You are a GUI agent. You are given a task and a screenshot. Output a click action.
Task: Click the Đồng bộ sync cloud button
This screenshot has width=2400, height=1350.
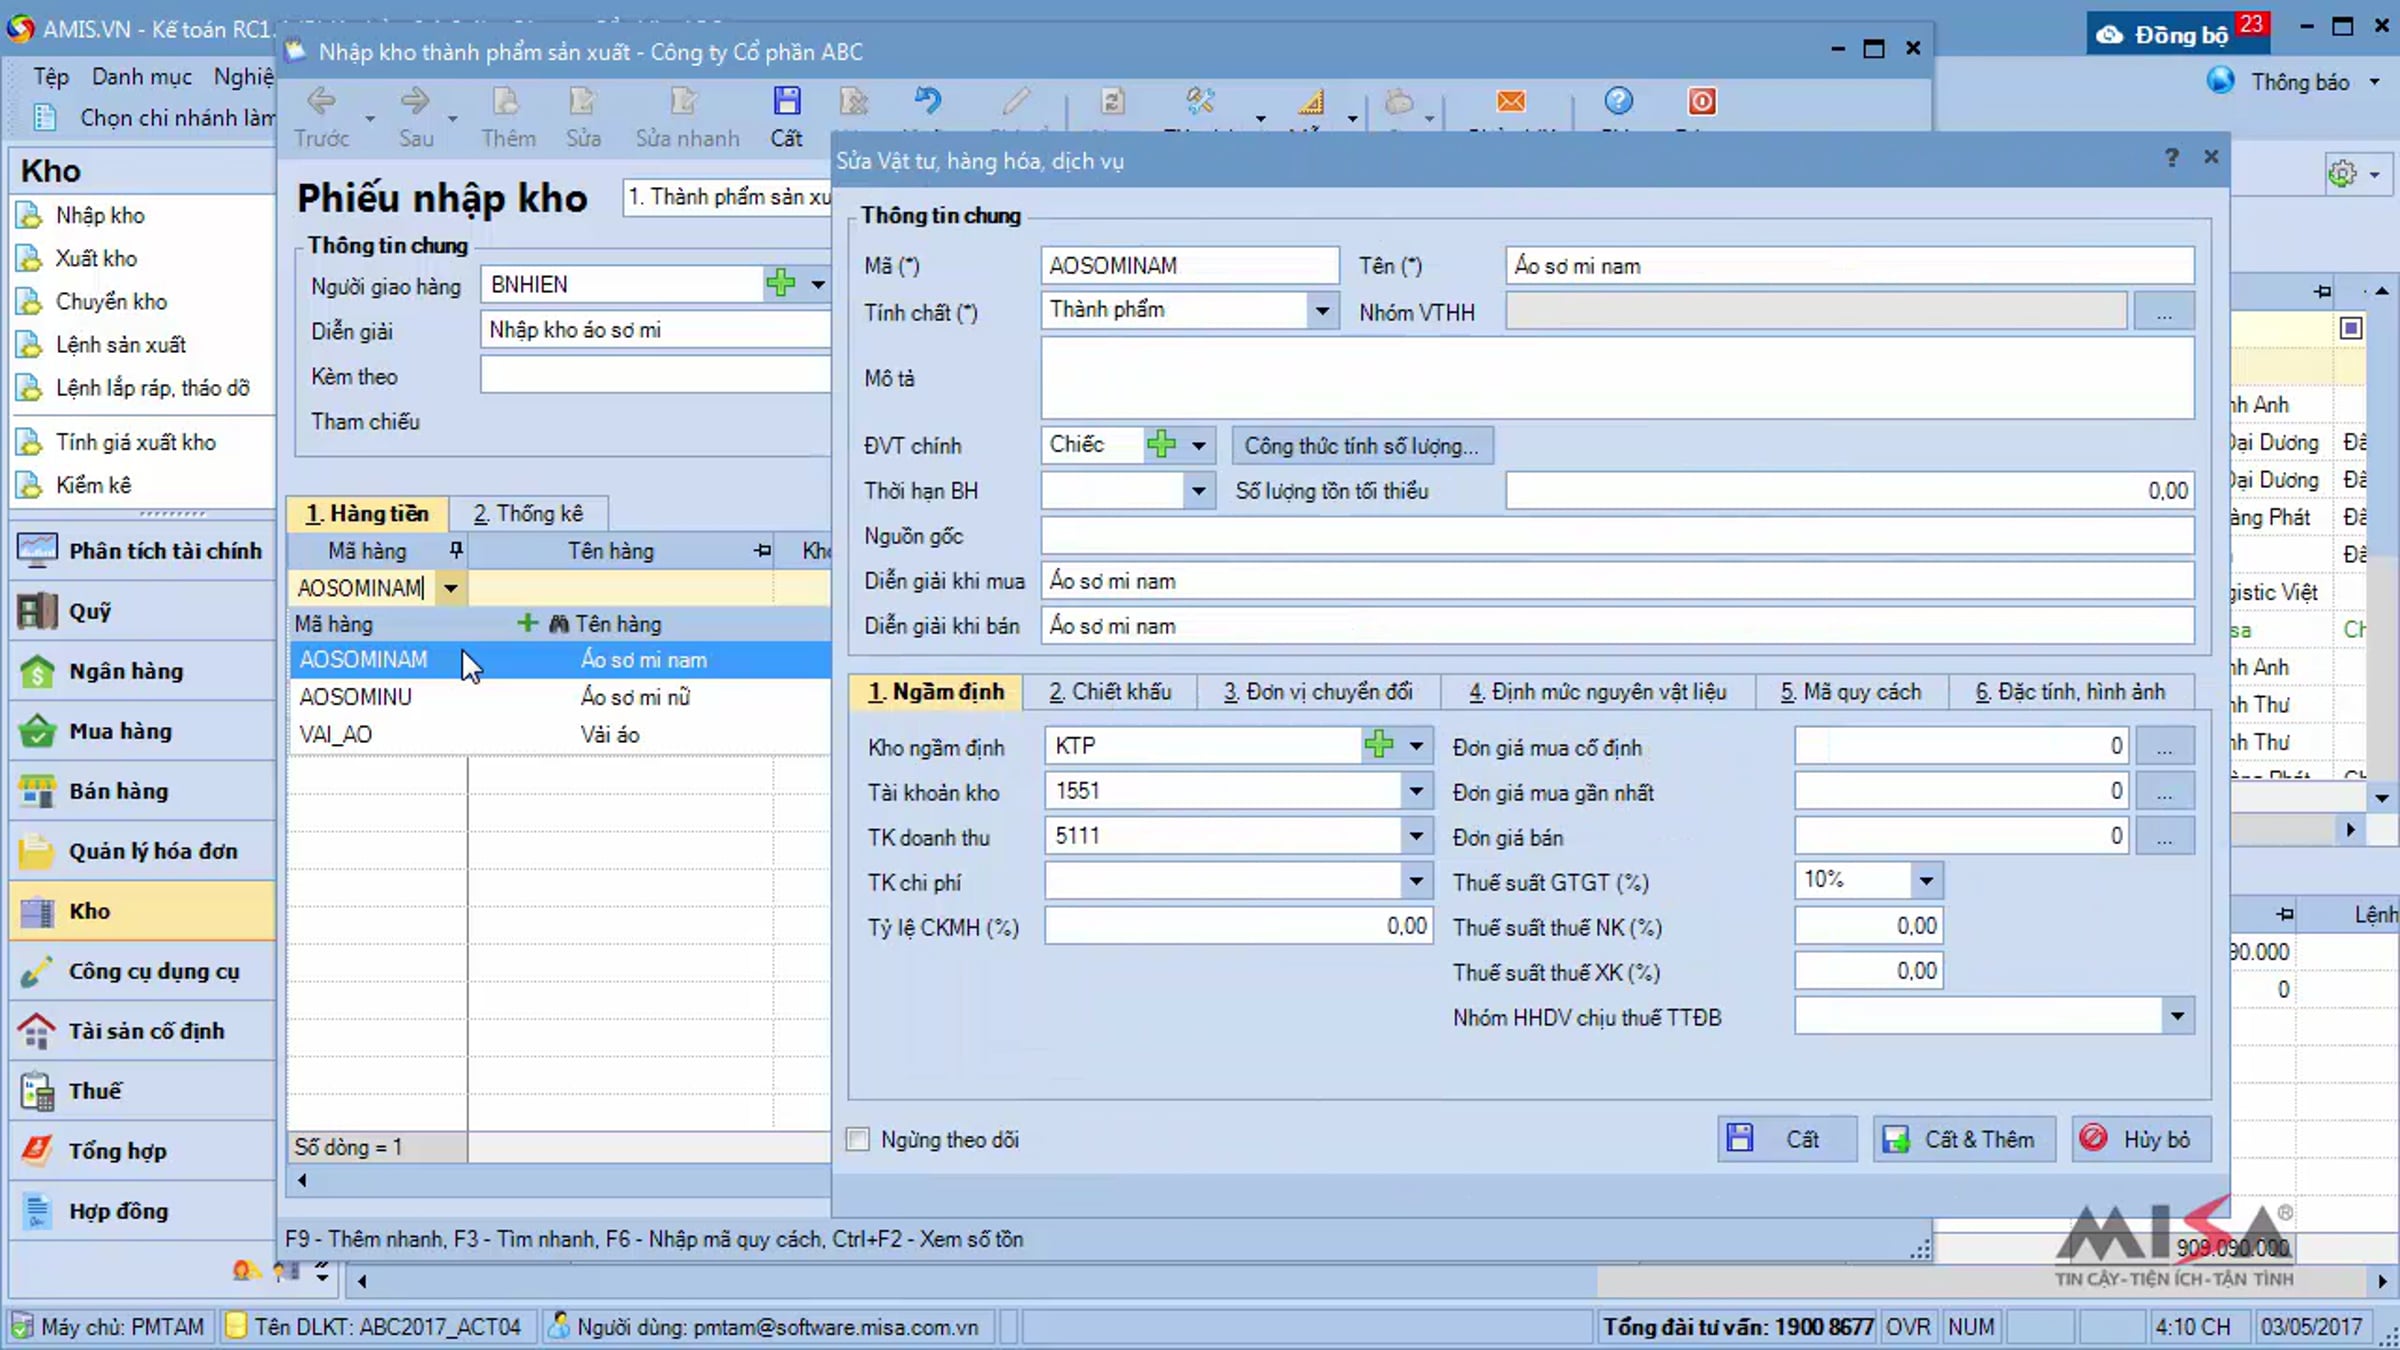(2179, 34)
